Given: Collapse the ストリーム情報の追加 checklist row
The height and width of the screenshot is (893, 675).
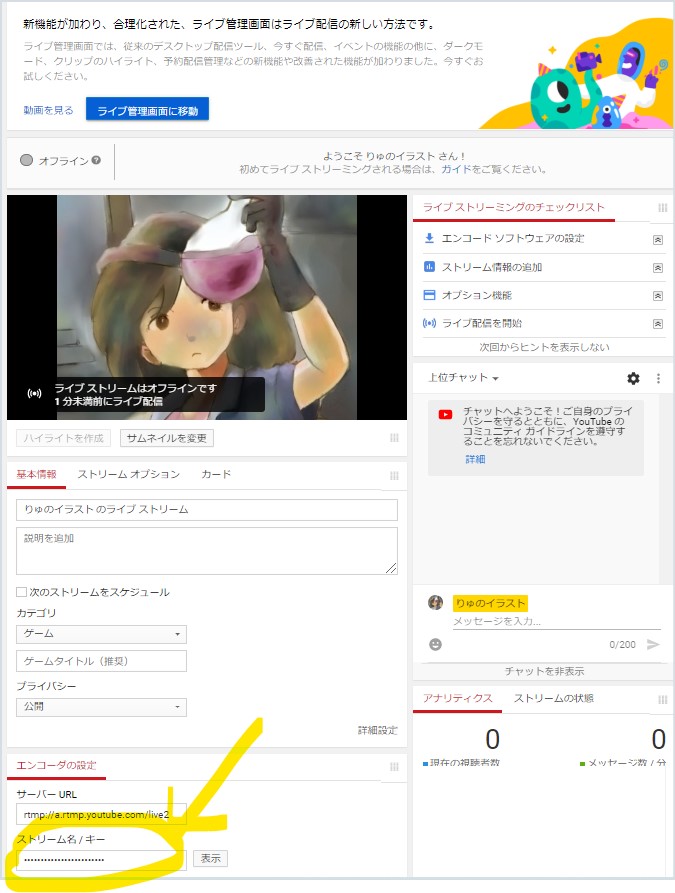Looking at the screenshot, I should click(657, 268).
